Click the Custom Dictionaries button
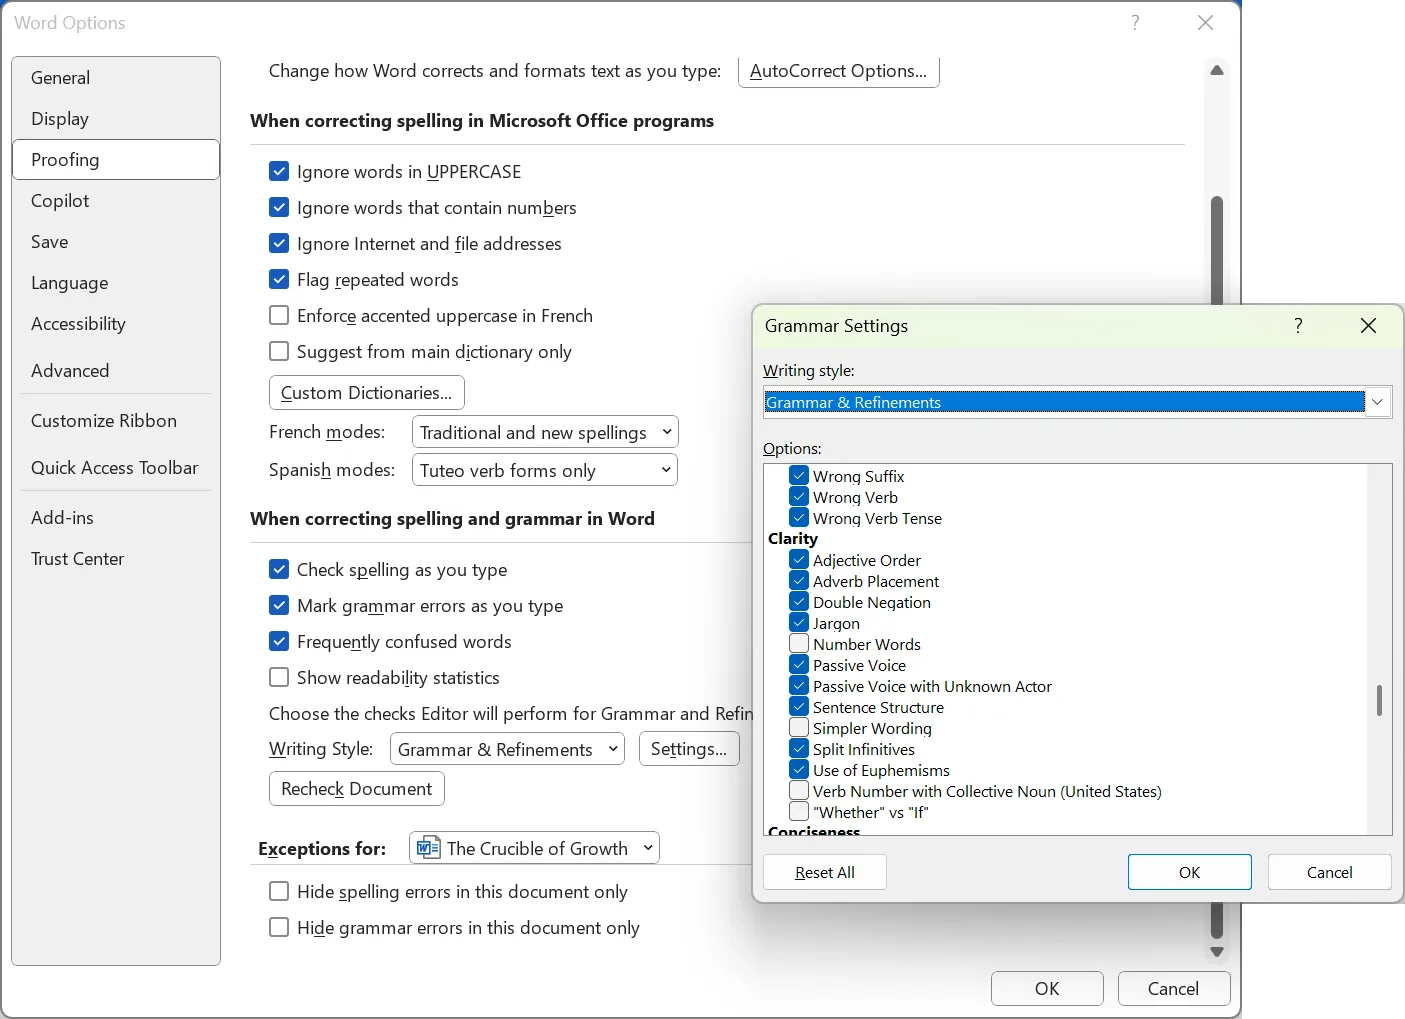This screenshot has width=1405, height=1019. pos(366,393)
